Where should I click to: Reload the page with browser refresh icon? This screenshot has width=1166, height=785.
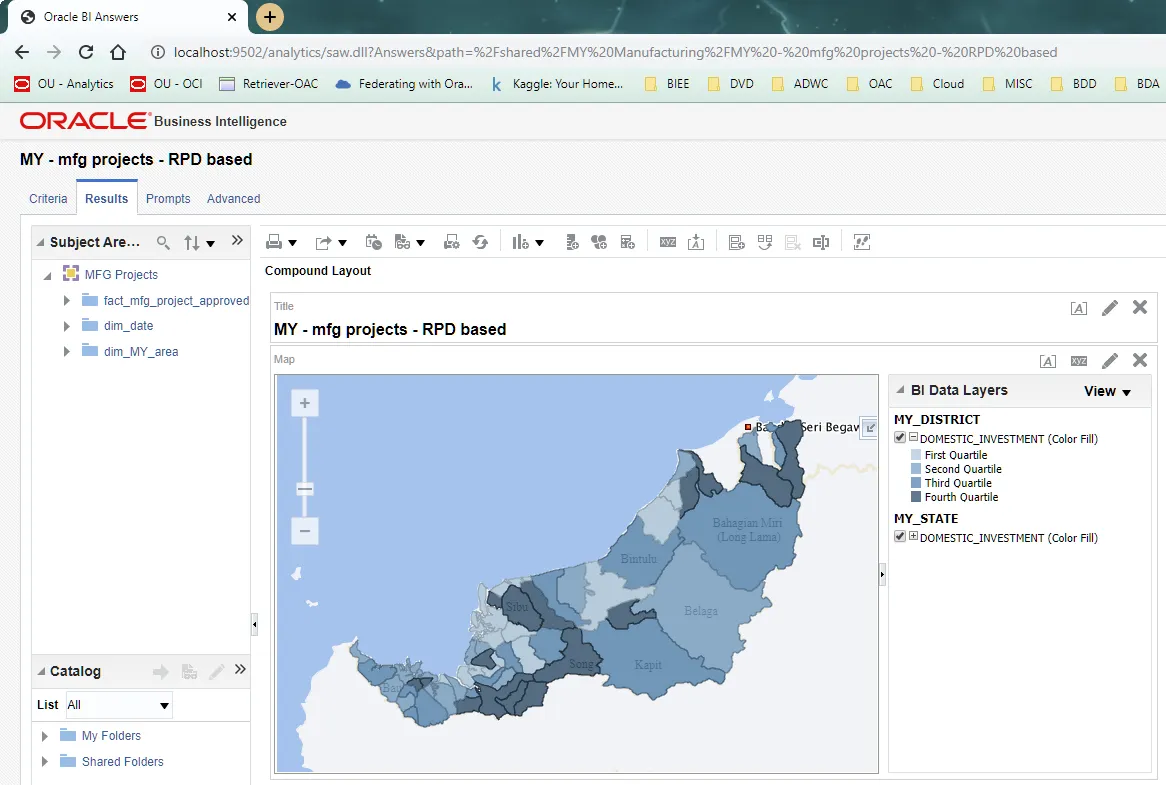(x=86, y=52)
